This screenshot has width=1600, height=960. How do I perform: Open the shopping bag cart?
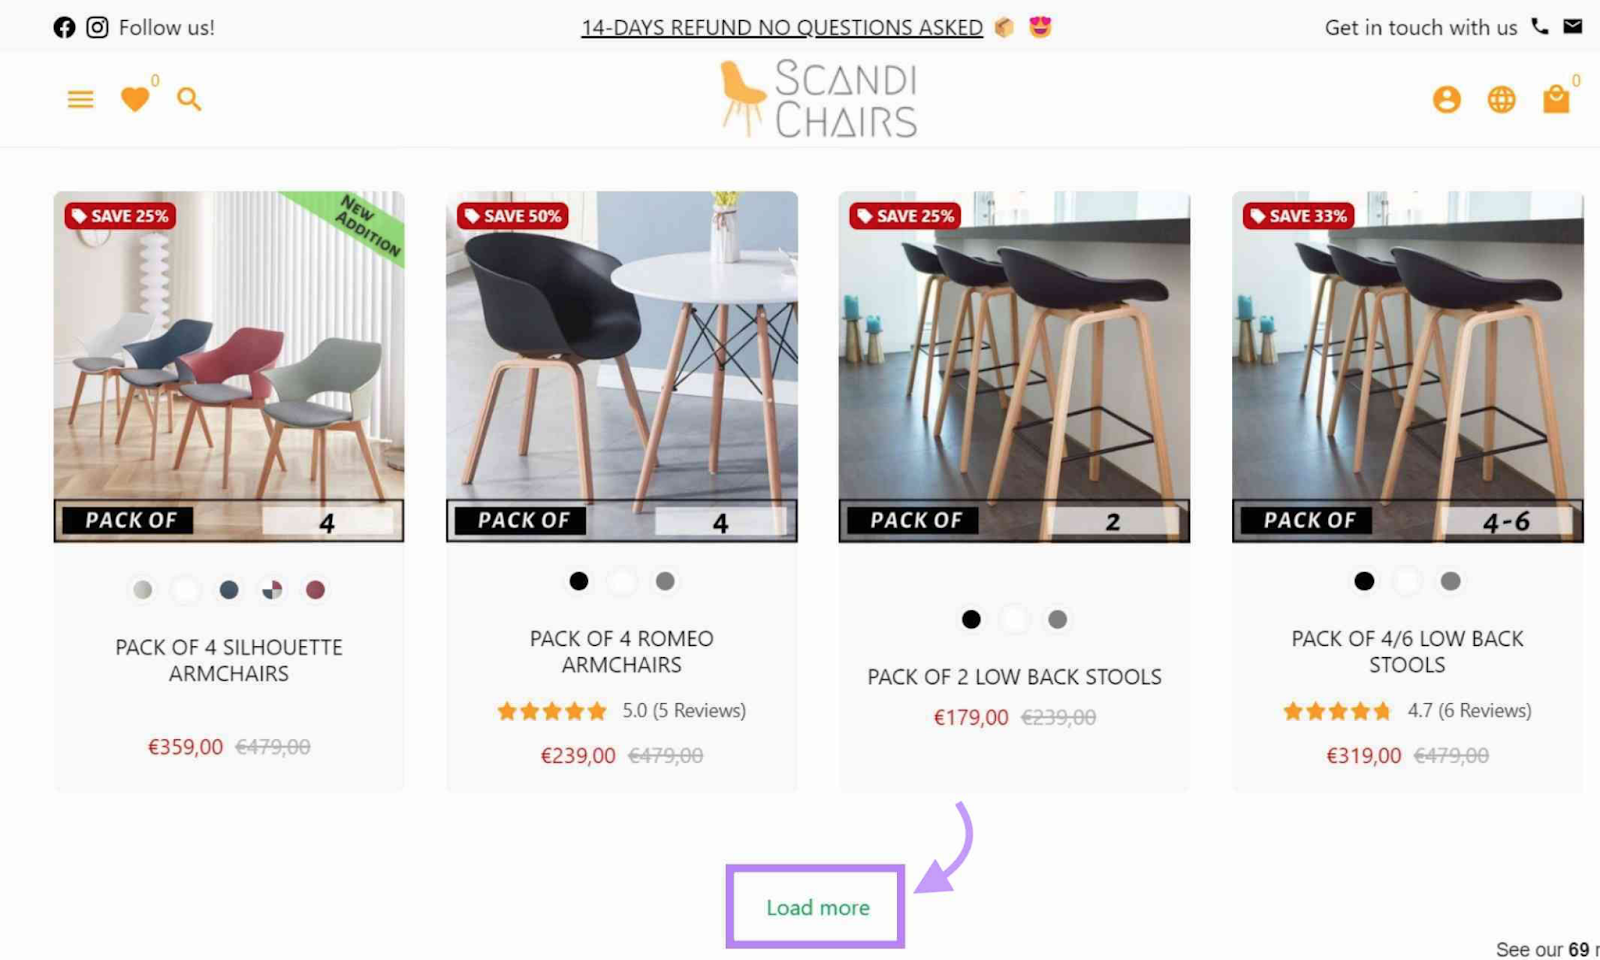click(1556, 99)
